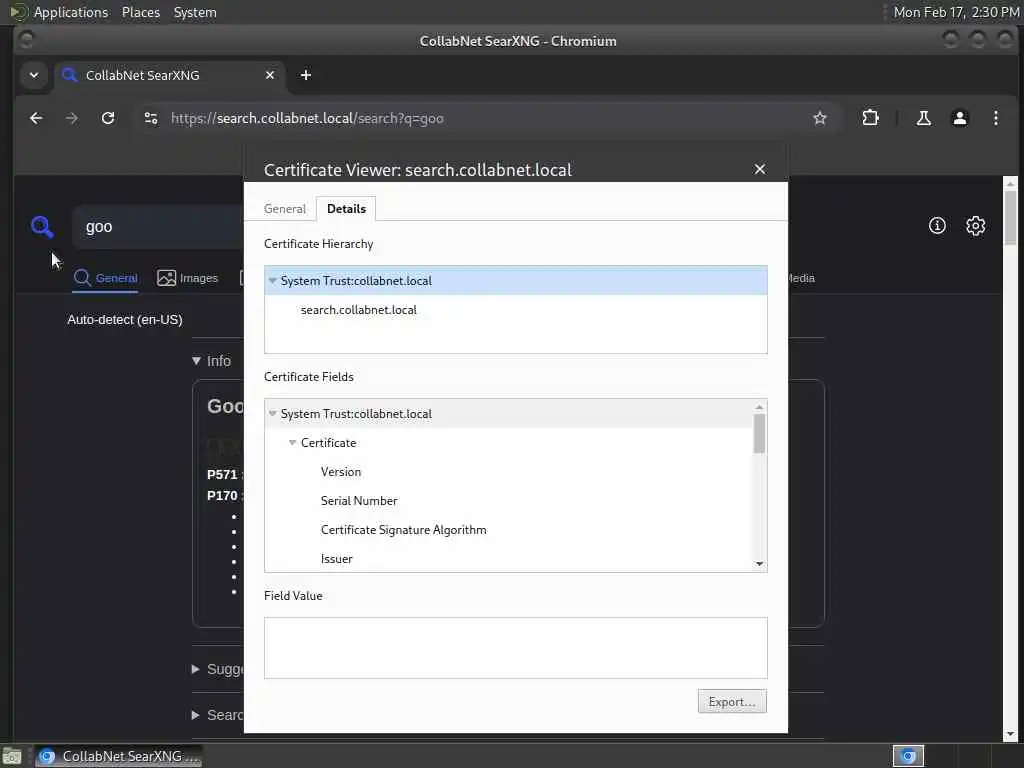Open the tab search dropdown
1024x768 pixels.
(x=34, y=75)
